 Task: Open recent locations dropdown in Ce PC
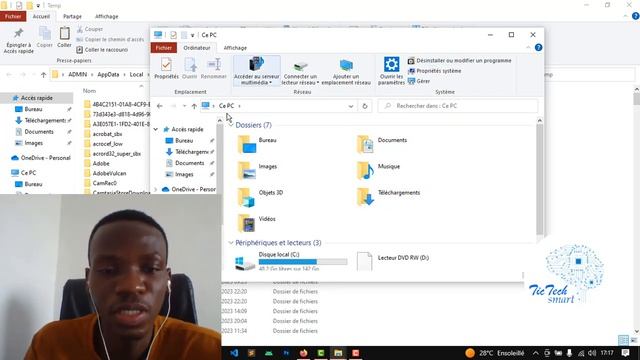[184, 106]
